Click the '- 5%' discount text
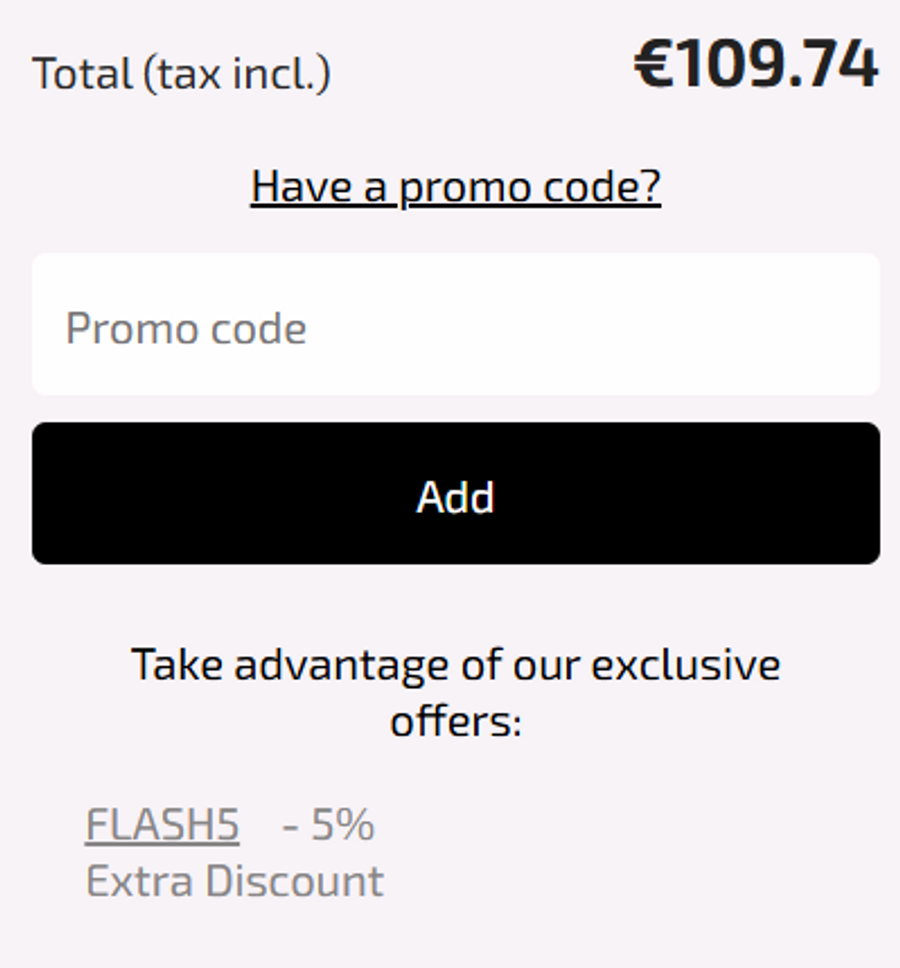 (328, 825)
